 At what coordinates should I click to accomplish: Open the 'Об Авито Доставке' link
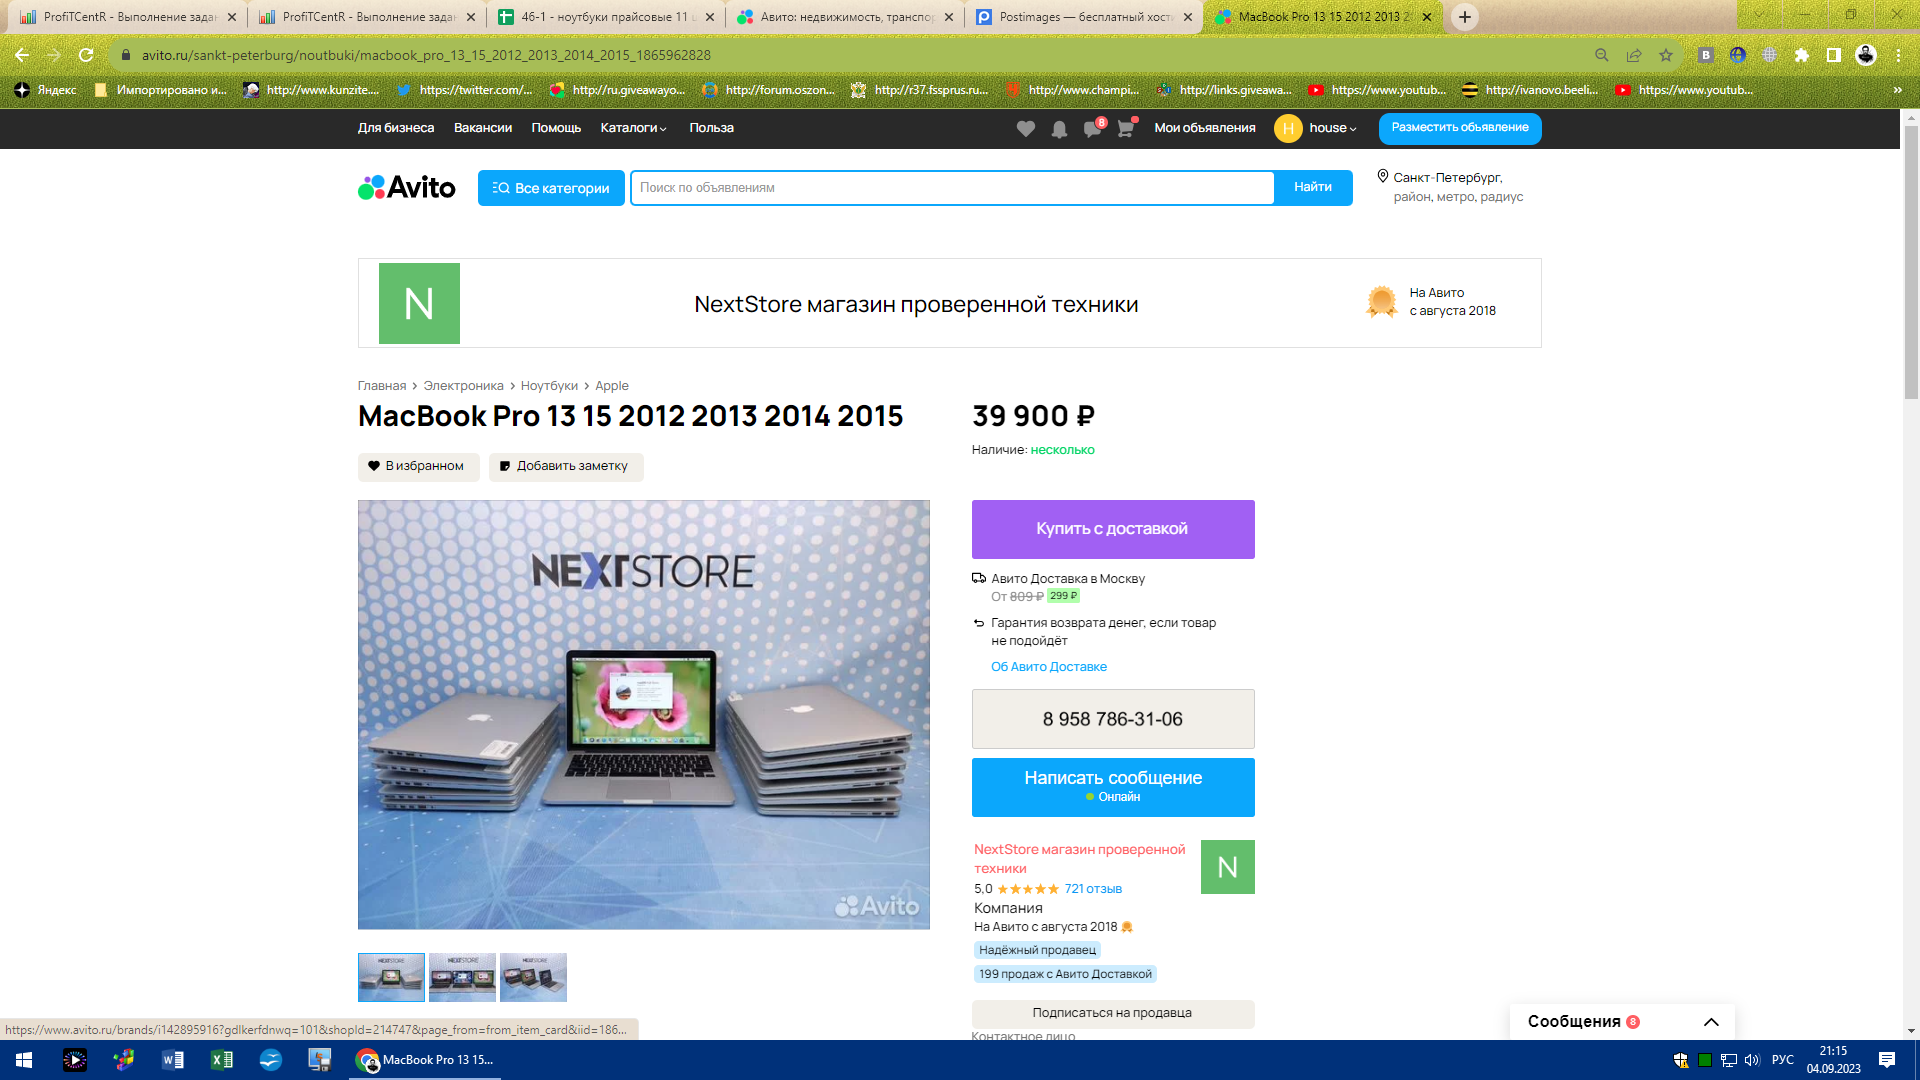[1048, 666]
